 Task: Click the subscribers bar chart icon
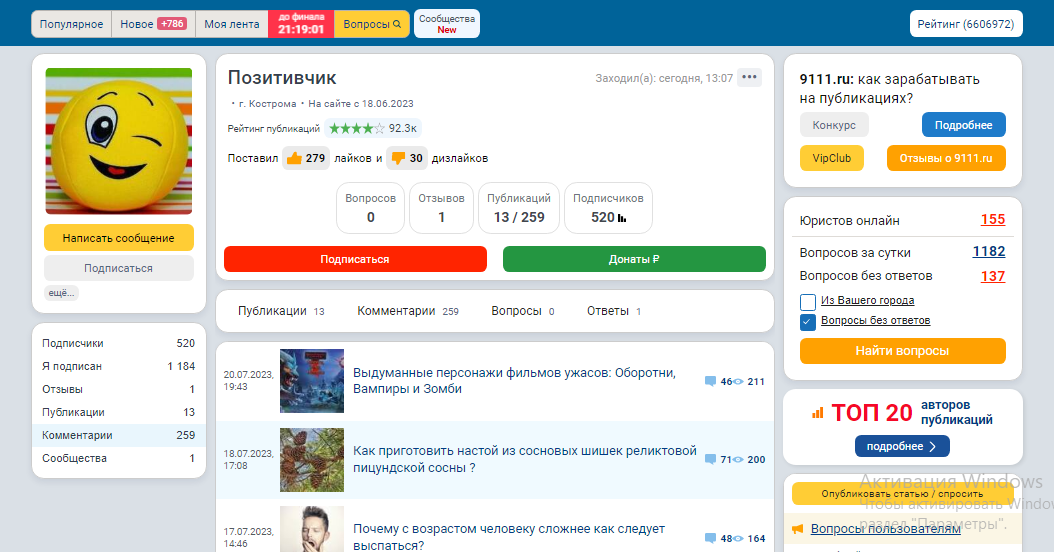[x=622, y=217]
